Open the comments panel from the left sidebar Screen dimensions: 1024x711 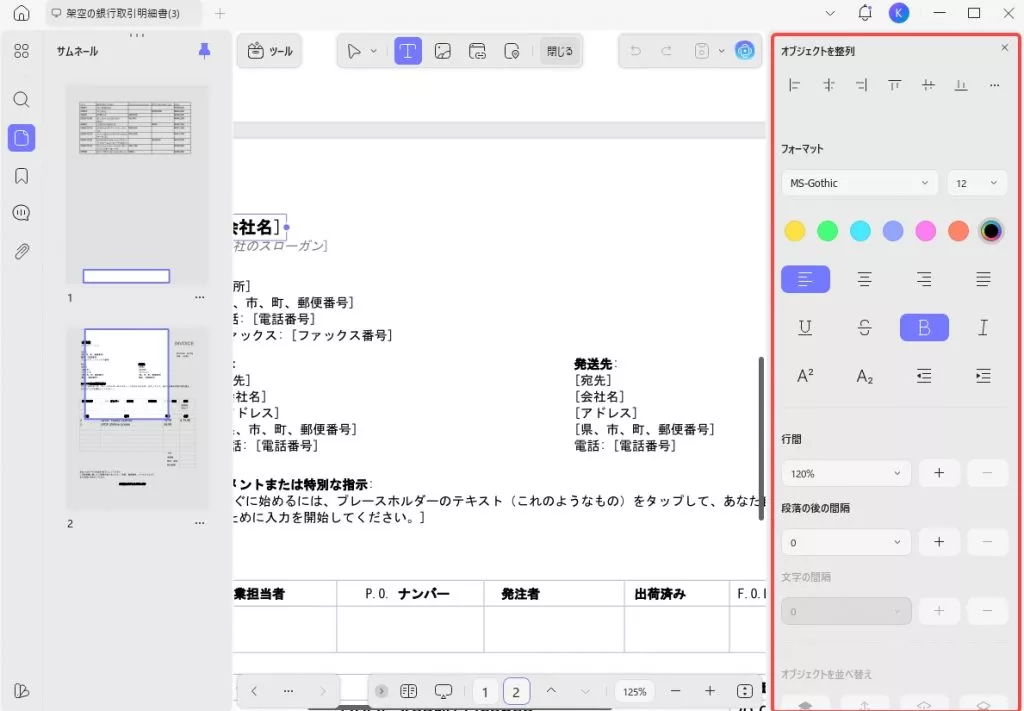[x=20, y=212]
